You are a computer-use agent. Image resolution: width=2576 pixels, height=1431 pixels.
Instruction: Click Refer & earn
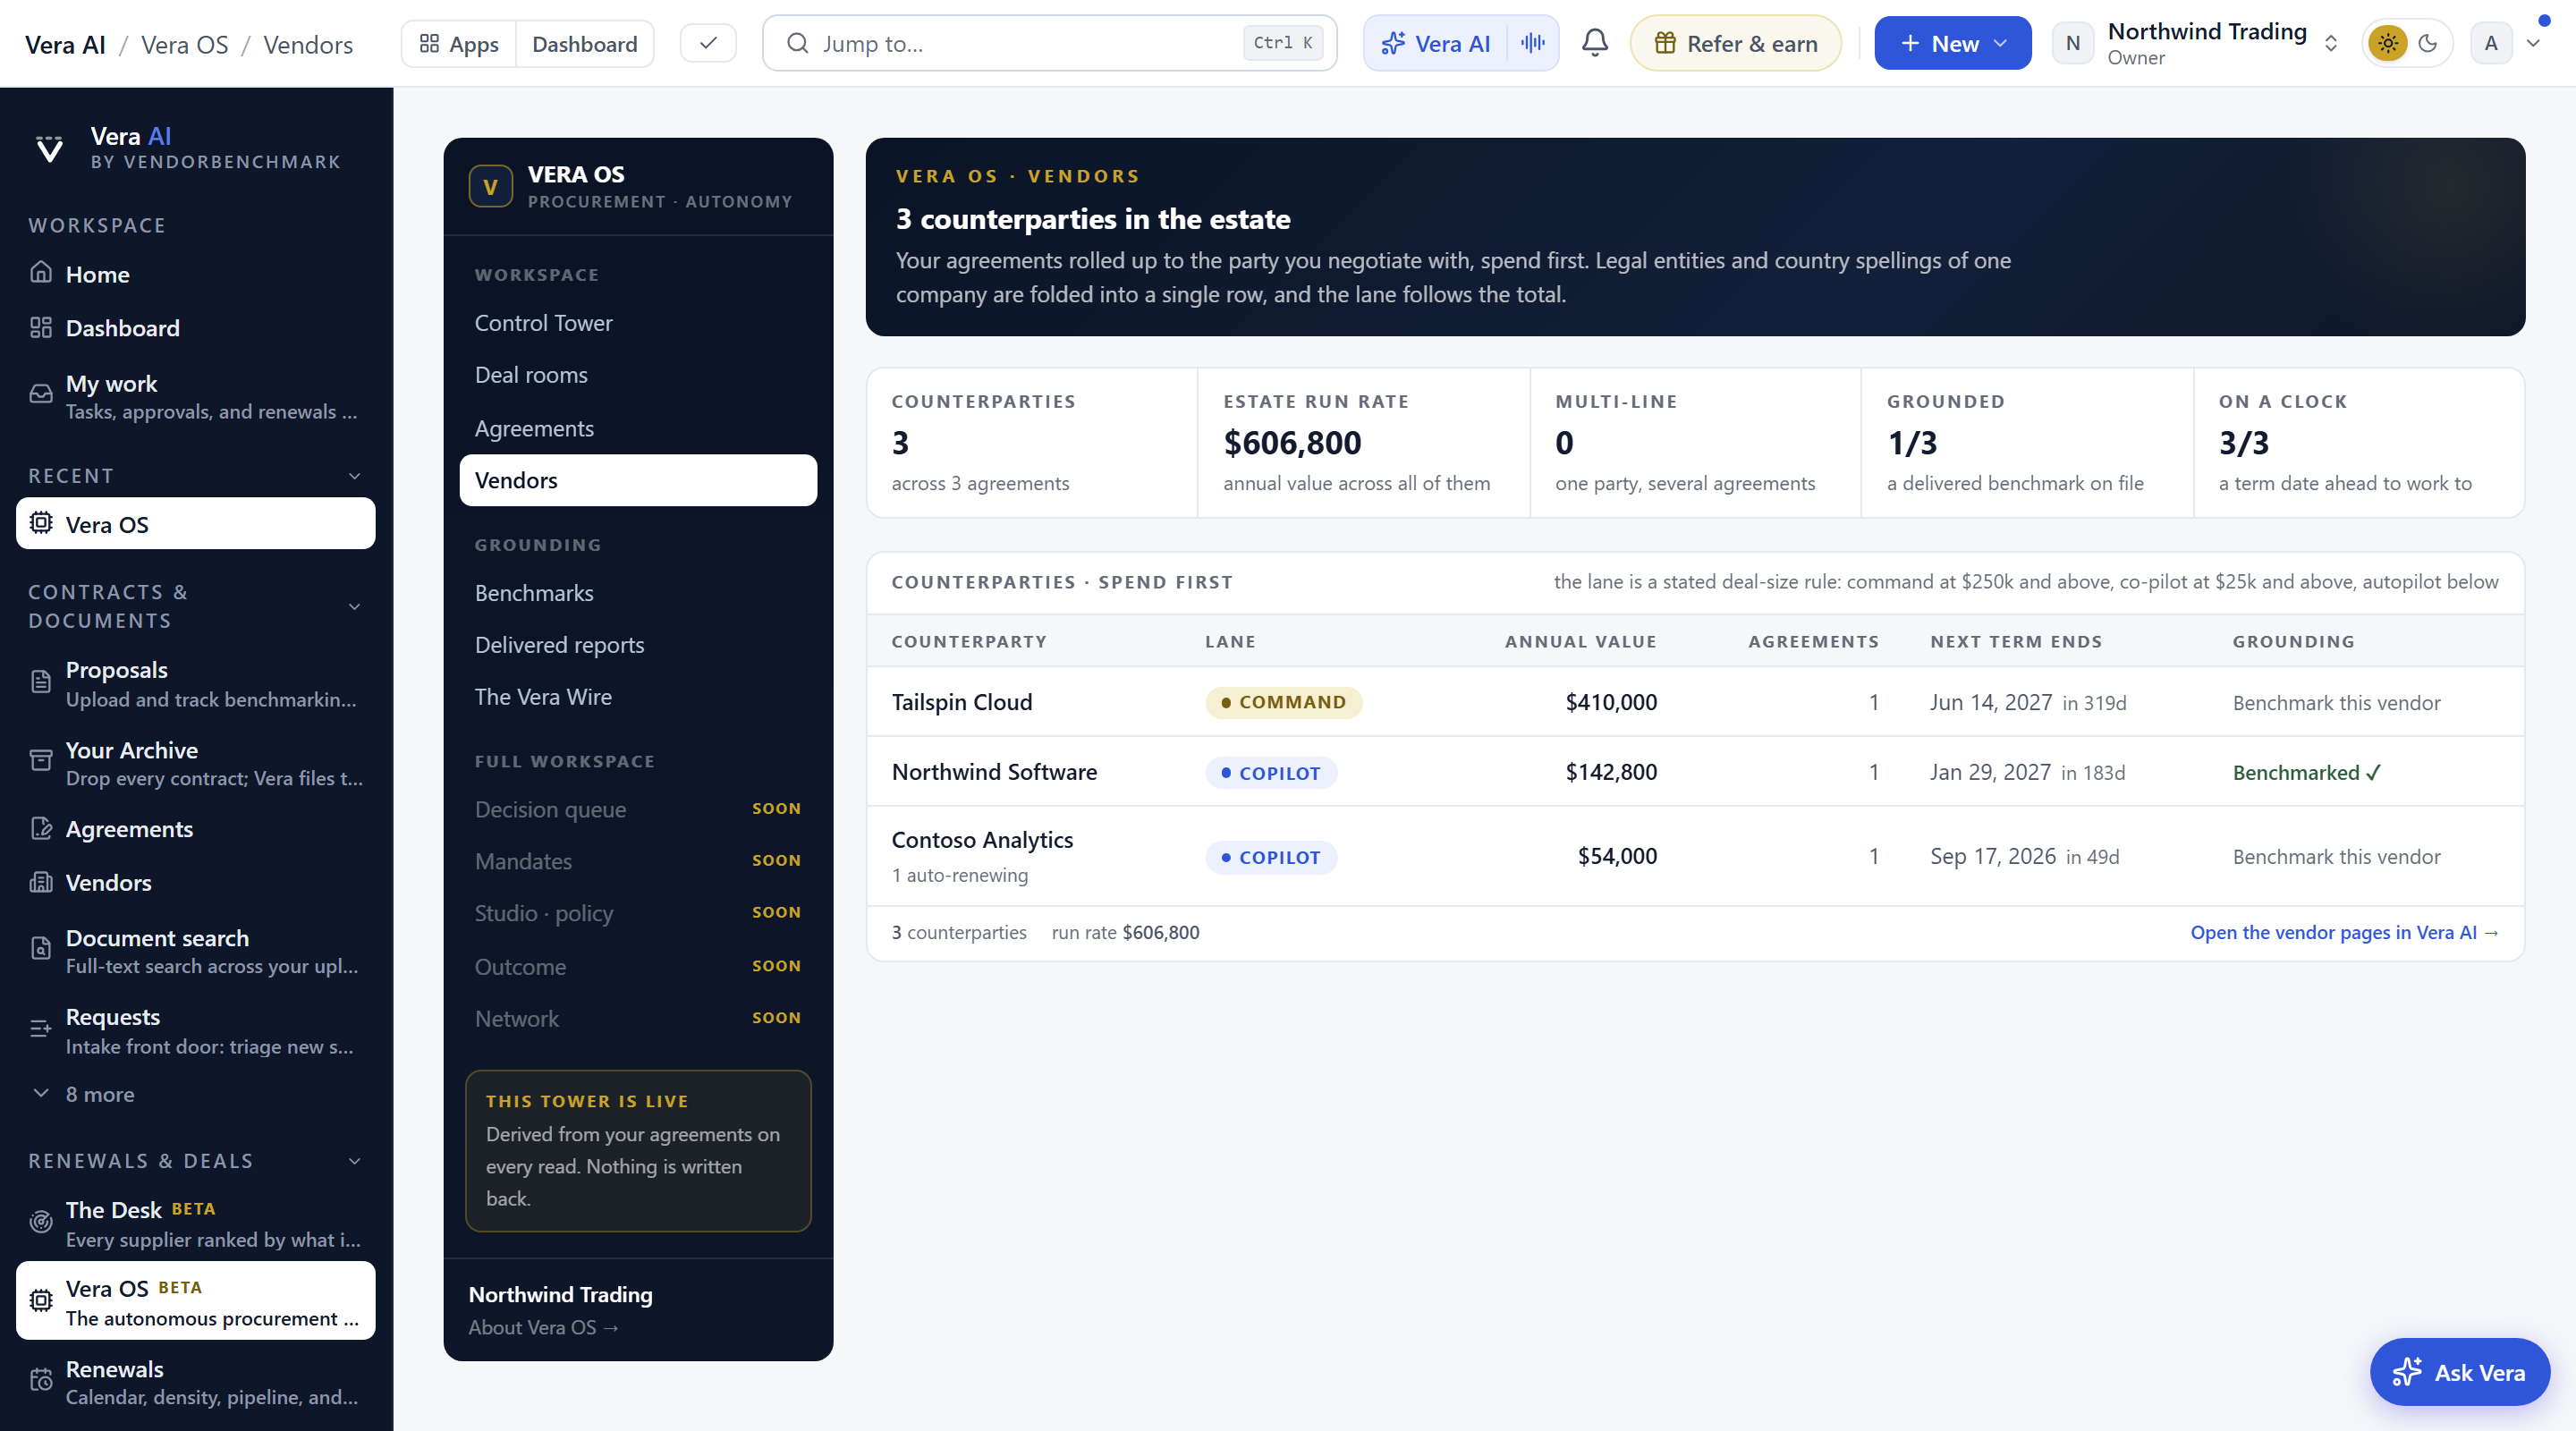tap(1735, 43)
